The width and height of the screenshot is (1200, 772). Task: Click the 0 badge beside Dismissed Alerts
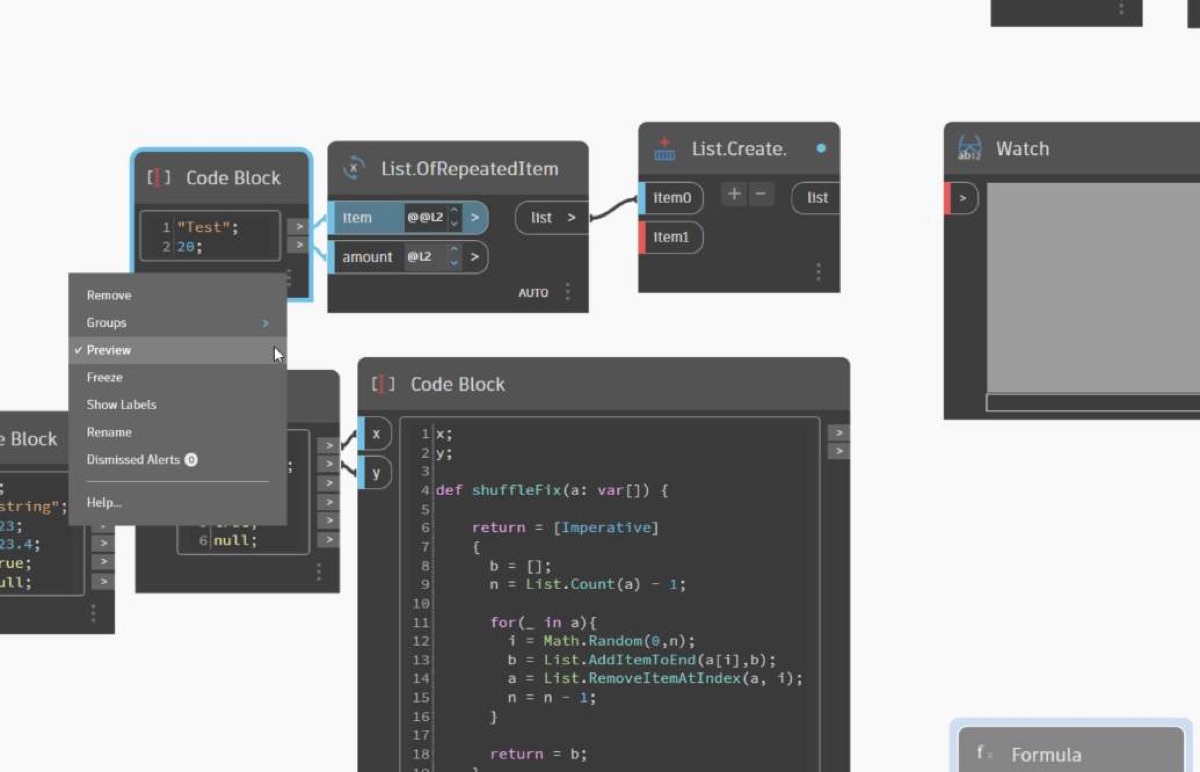191,460
